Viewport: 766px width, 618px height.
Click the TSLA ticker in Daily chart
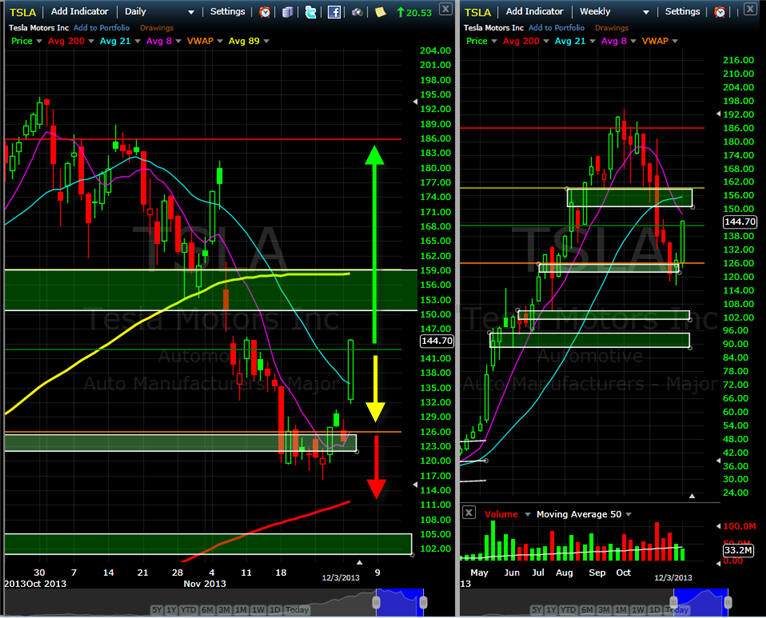tap(23, 12)
